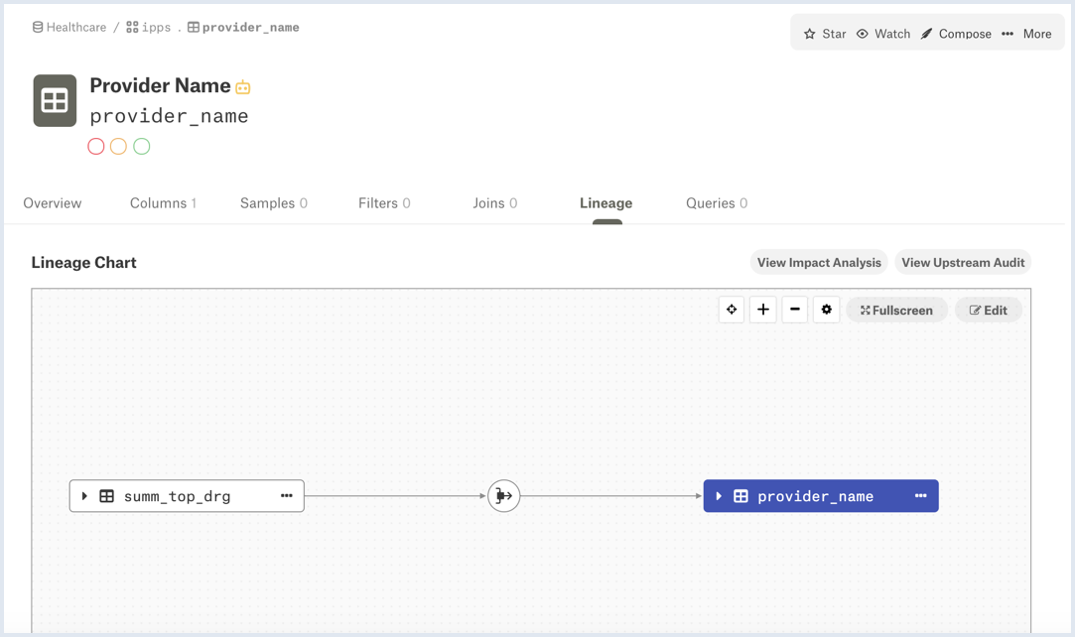Switch to the Joins tab
1075x637 pixels.
(494, 203)
